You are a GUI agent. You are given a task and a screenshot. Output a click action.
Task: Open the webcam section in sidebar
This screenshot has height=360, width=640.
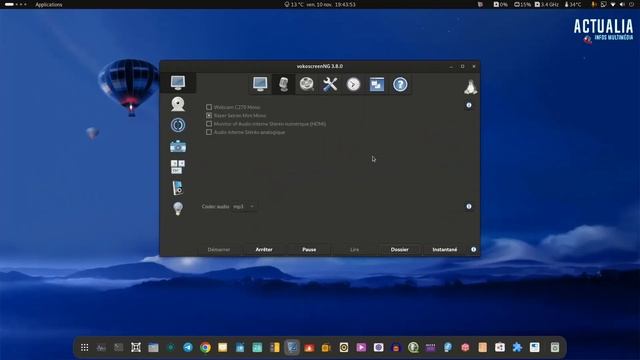pyautogui.click(x=178, y=104)
